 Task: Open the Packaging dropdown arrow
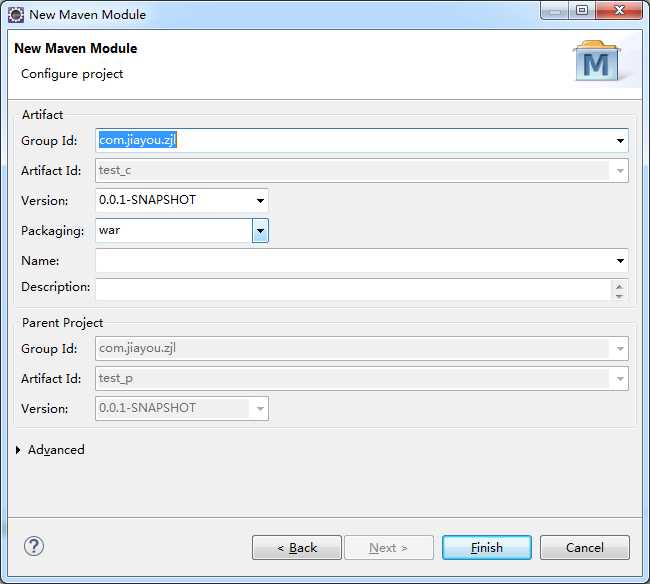click(x=260, y=231)
